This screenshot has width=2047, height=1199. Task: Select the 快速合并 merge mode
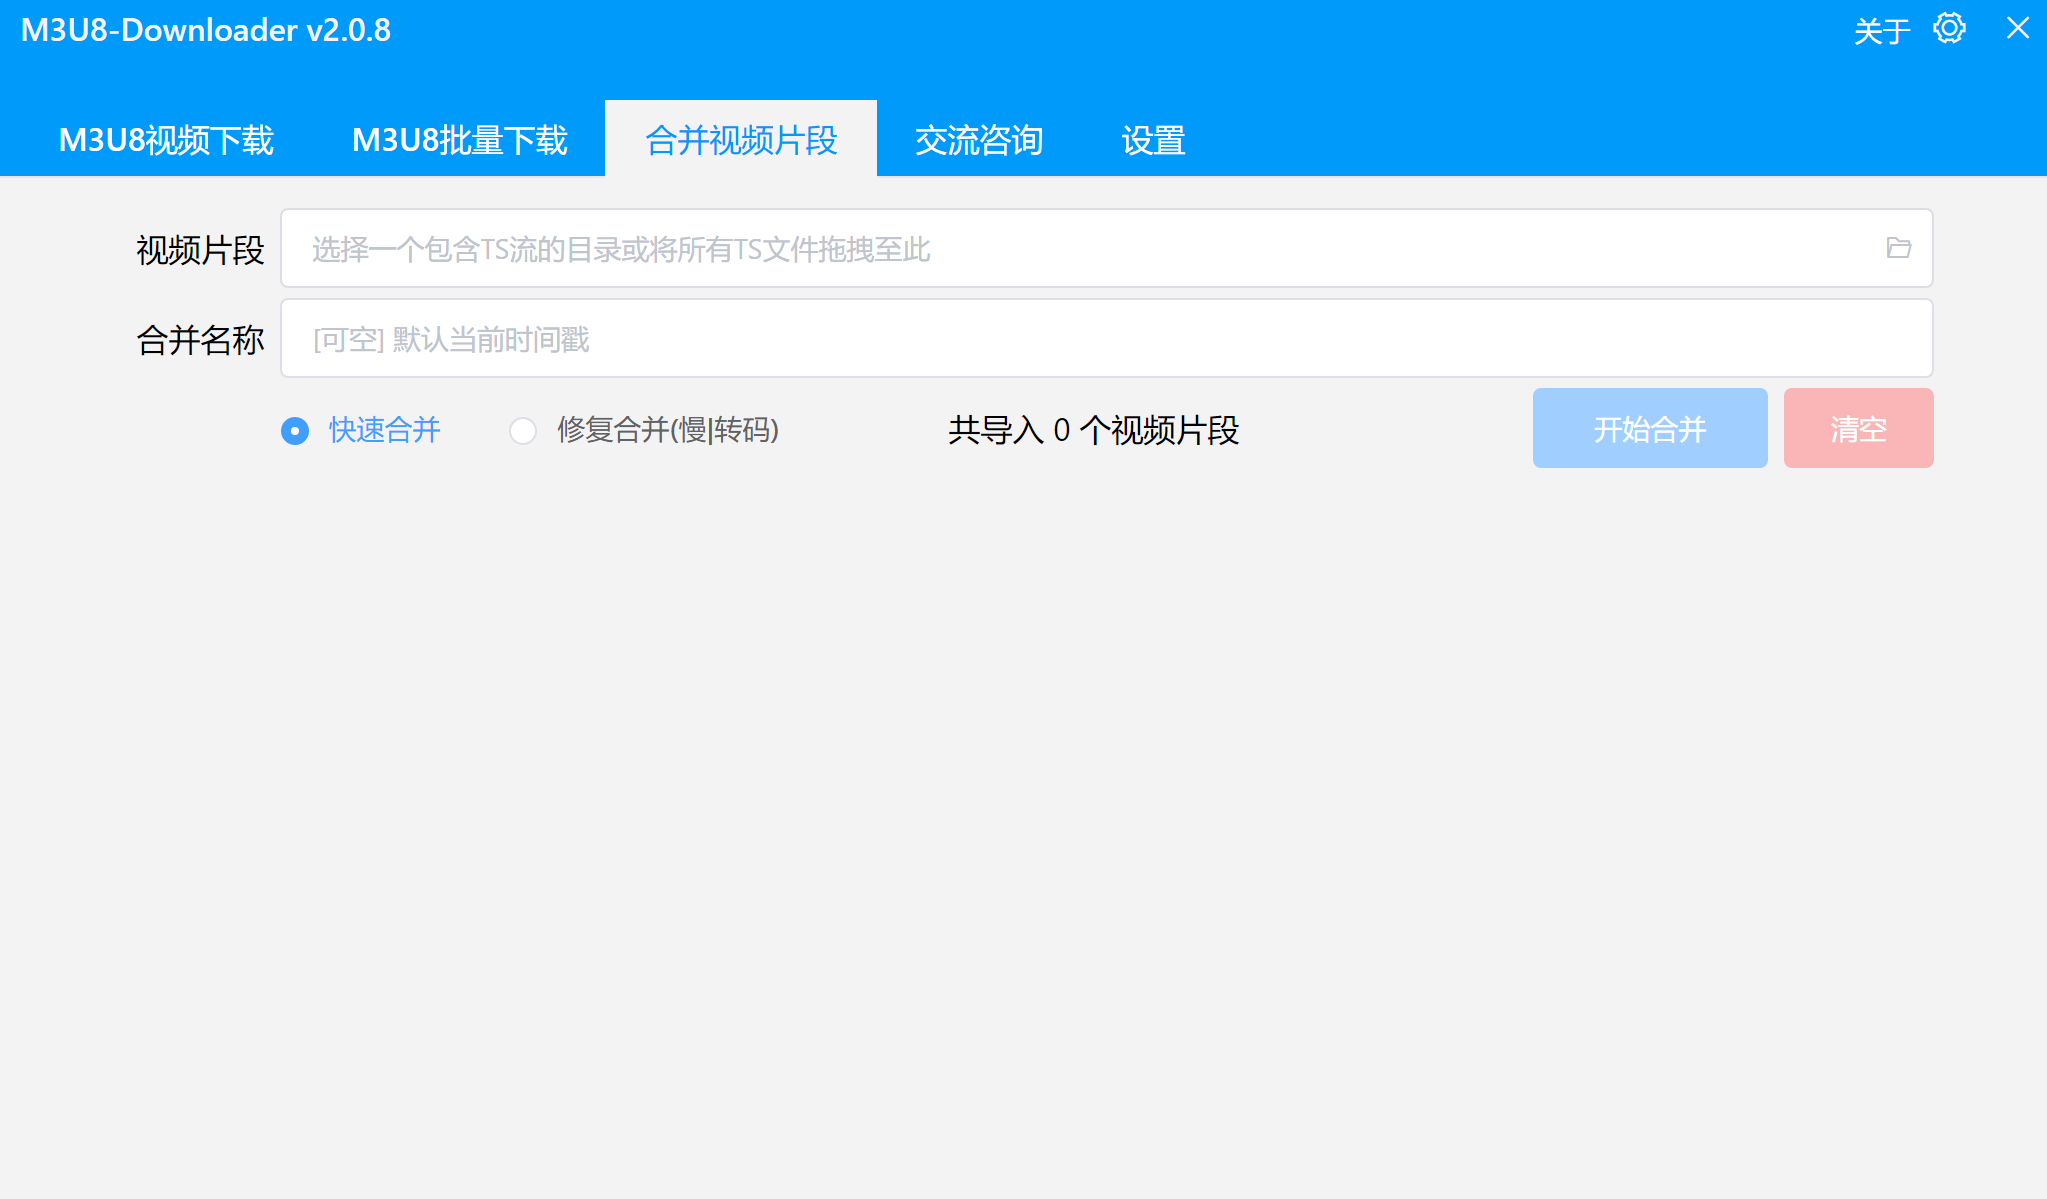(x=294, y=430)
